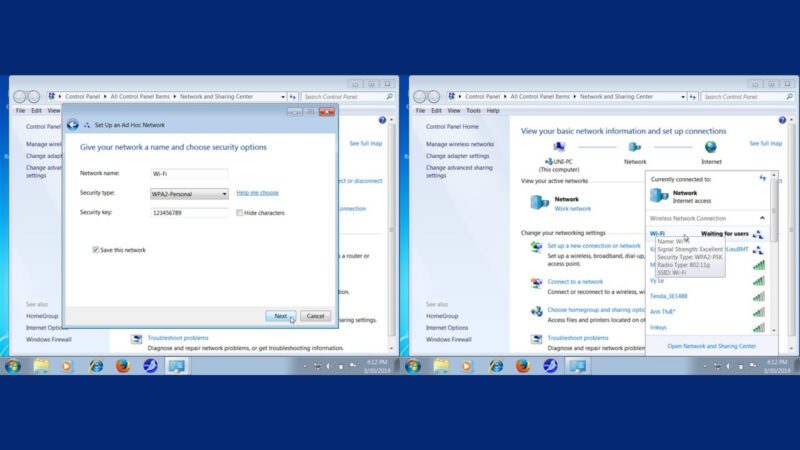Click Next in the Ad Hoc dialog
This screenshot has height=450, width=800.
click(281, 316)
